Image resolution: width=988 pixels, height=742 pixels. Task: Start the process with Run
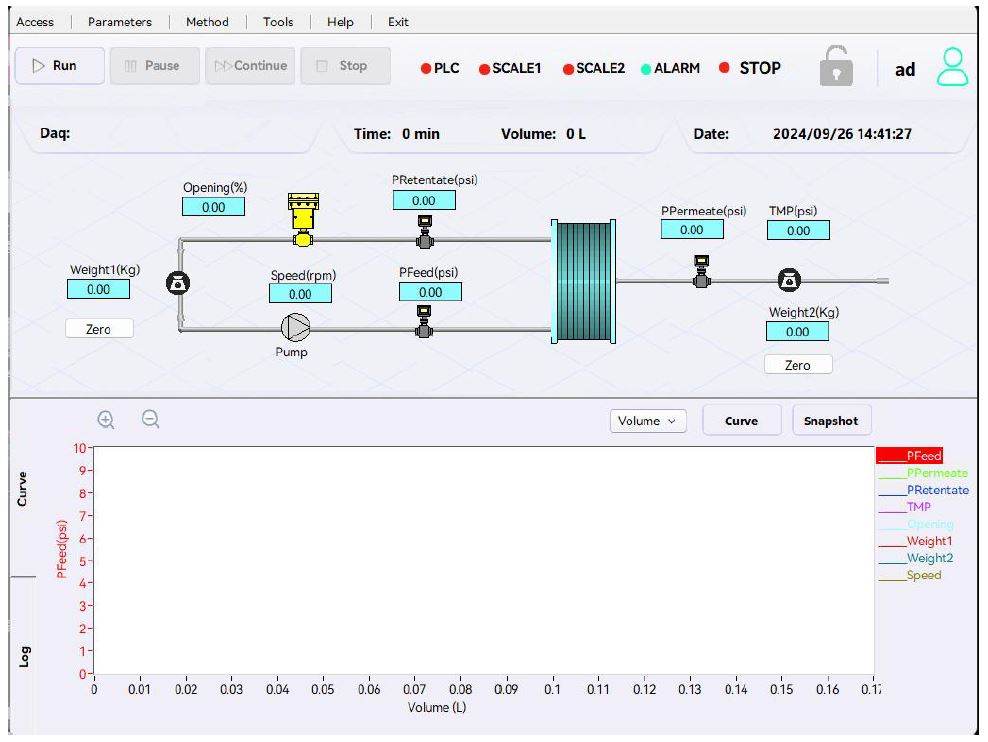click(x=60, y=66)
